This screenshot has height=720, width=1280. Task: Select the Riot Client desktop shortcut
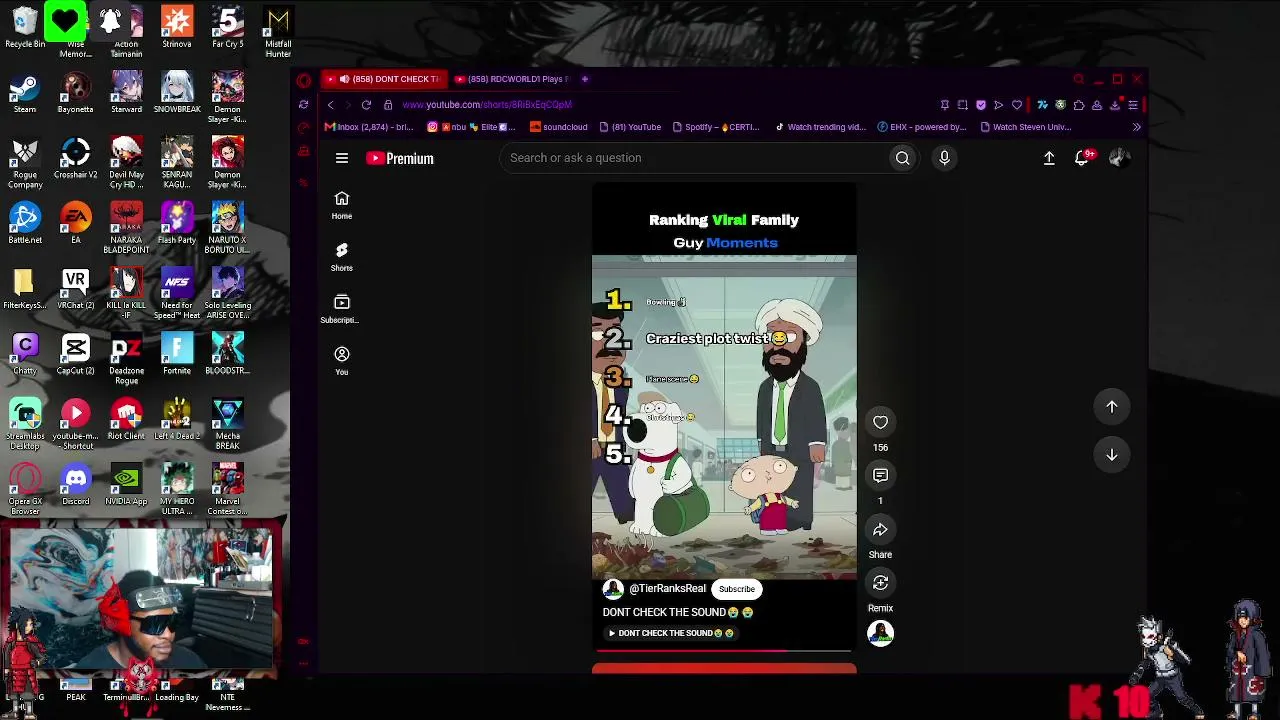pyautogui.click(x=126, y=420)
